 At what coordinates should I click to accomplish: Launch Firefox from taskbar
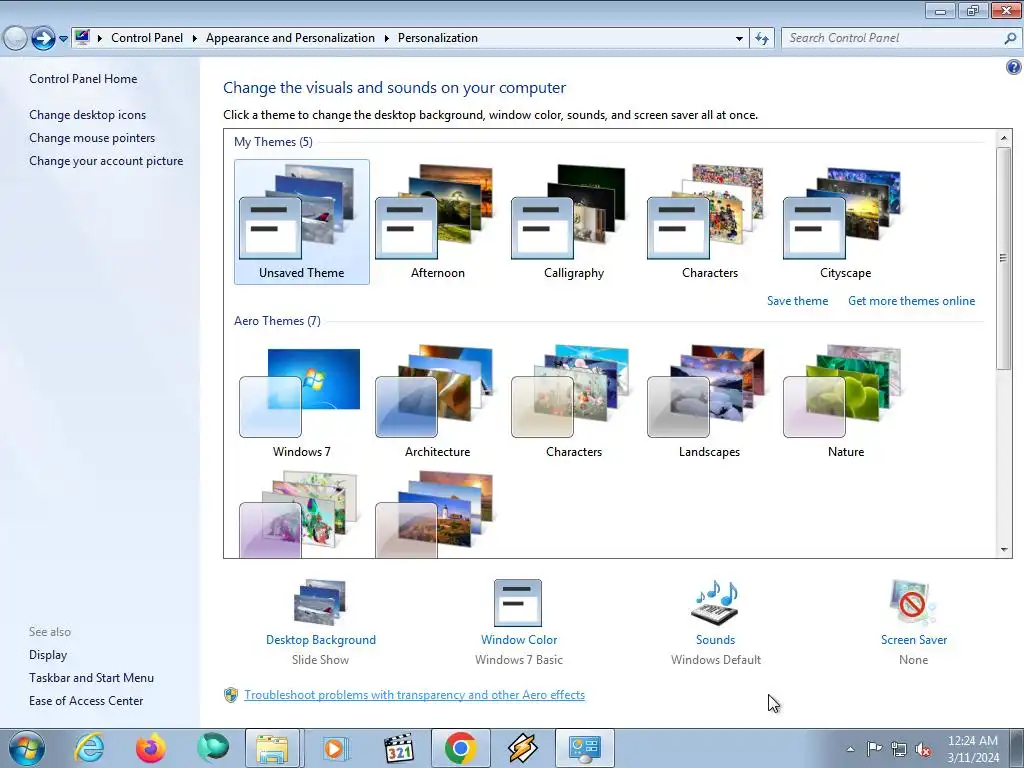[x=150, y=748]
